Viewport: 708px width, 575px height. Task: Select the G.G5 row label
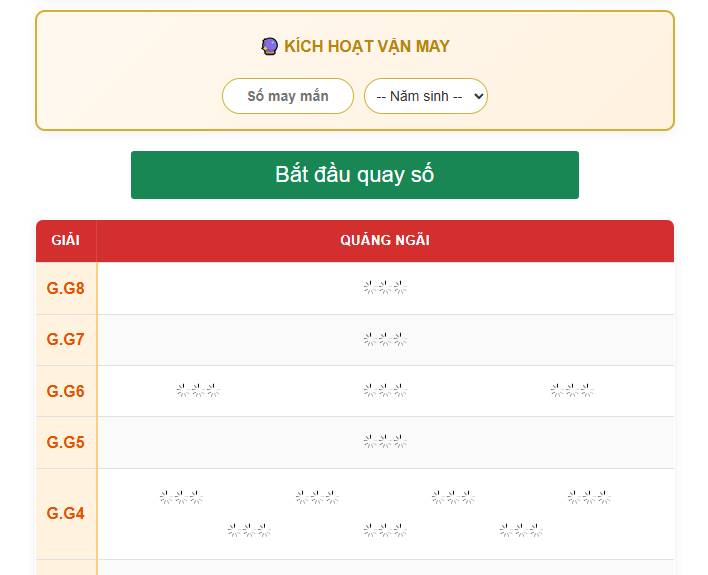(65, 442)
